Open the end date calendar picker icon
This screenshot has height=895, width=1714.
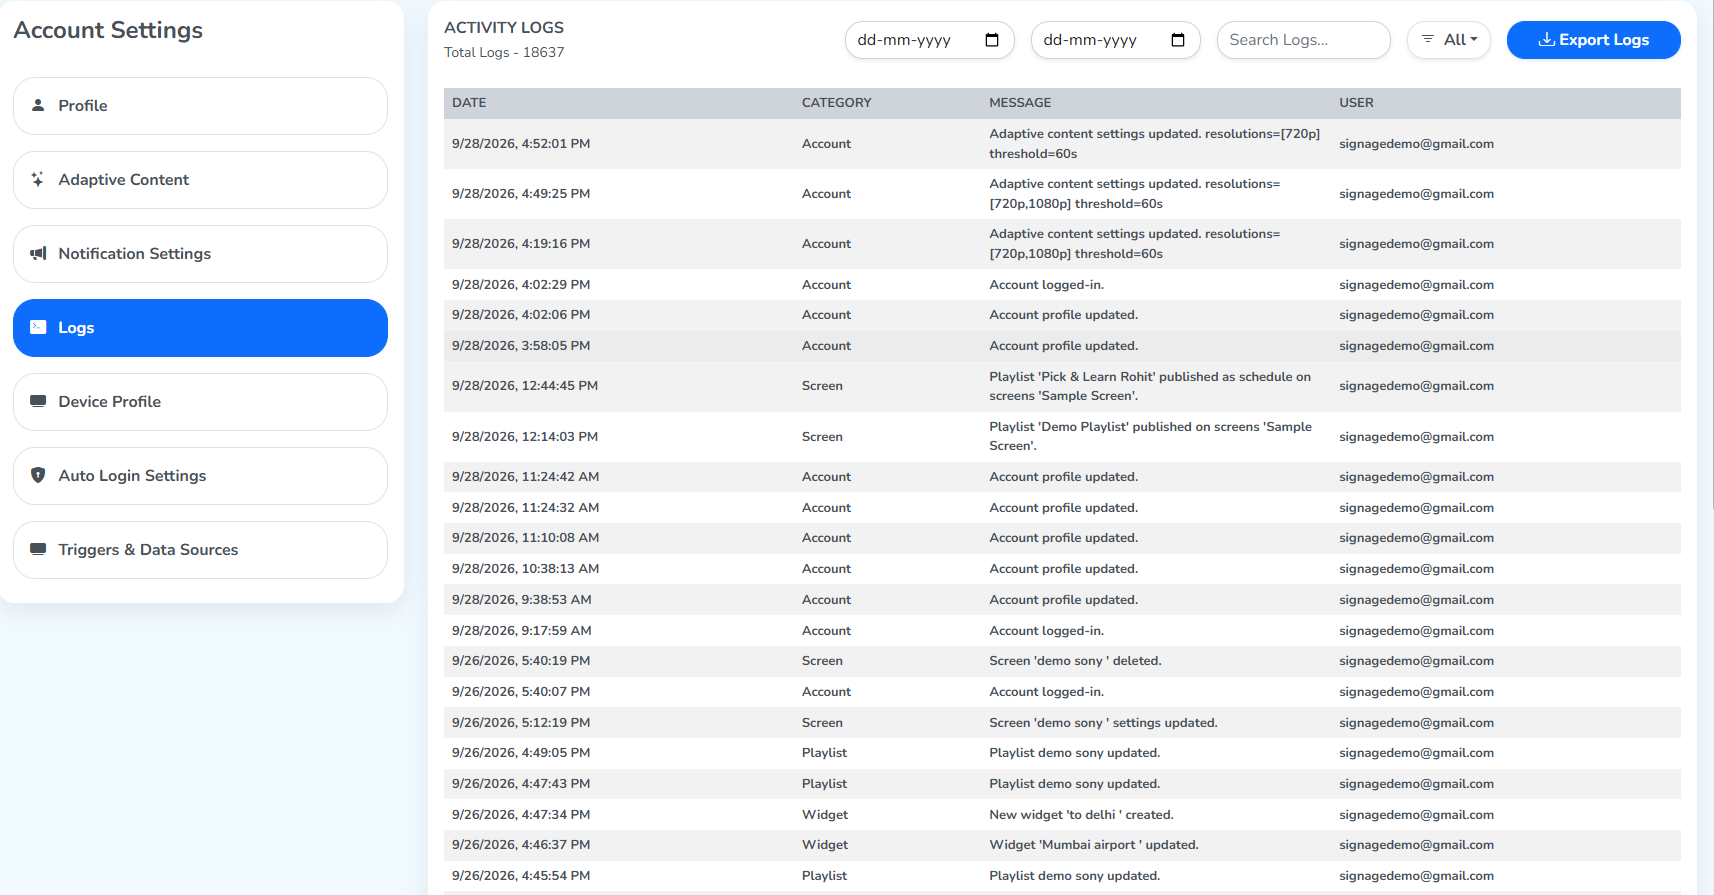[1178, 40]
